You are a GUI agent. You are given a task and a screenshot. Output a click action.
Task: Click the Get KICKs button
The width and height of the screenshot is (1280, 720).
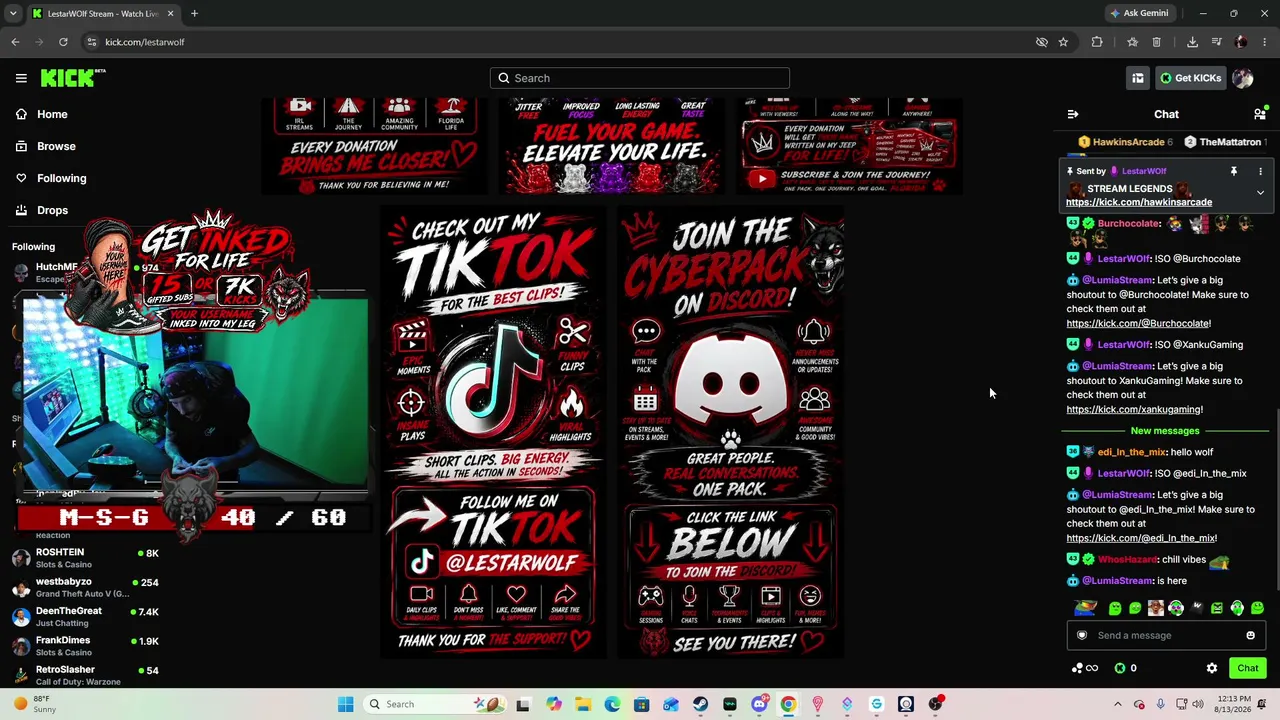click(x=1190, y=78)
